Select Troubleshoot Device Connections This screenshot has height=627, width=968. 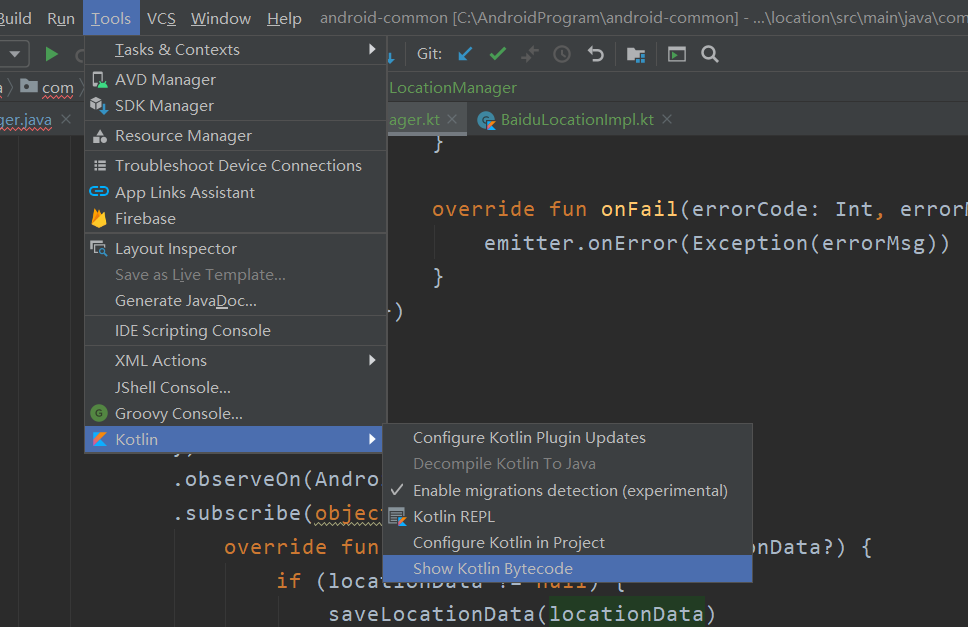235,165
